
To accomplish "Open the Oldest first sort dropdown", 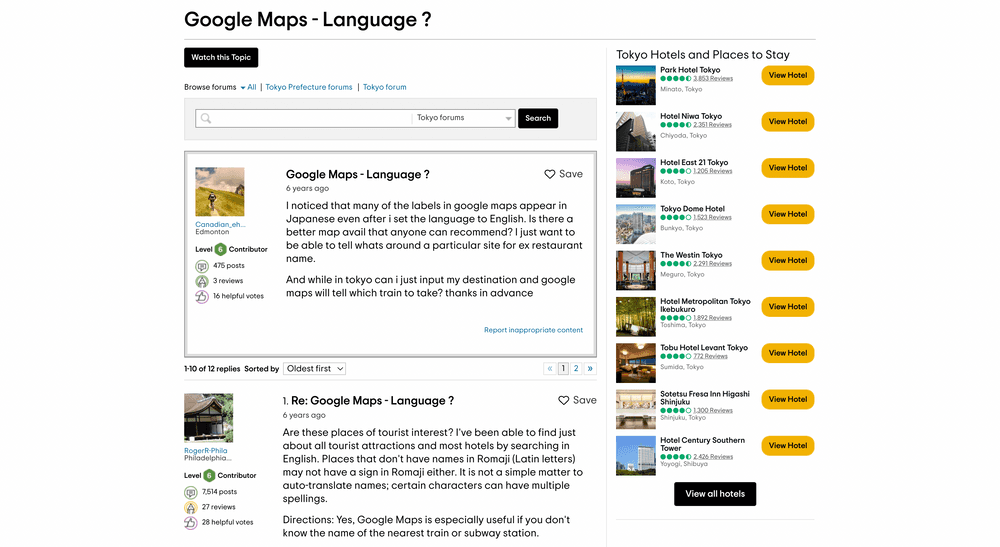I will pos(314,369).
